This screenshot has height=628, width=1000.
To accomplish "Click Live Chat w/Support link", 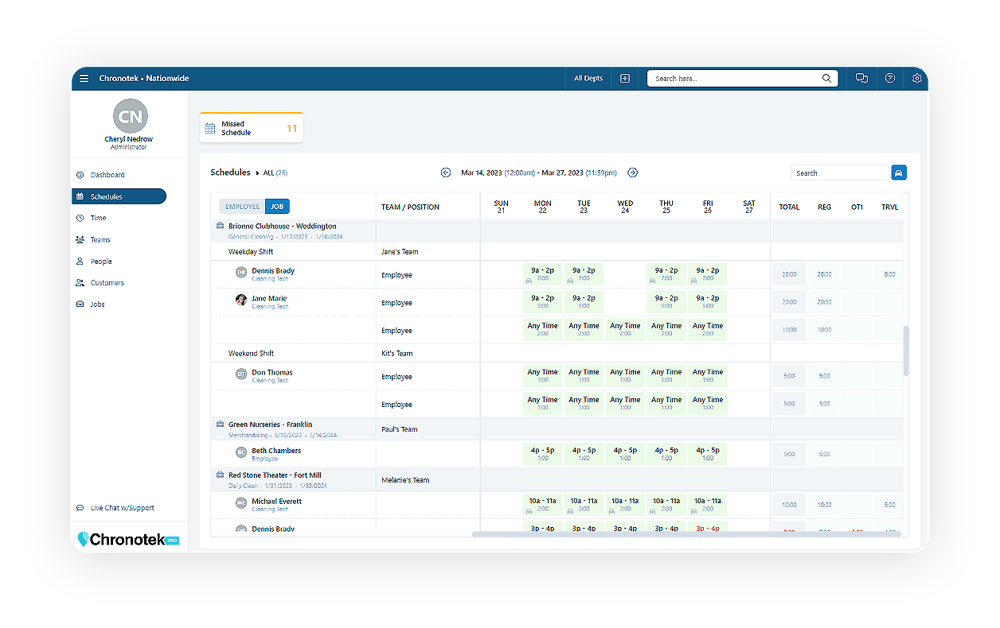I will point(122,508).
